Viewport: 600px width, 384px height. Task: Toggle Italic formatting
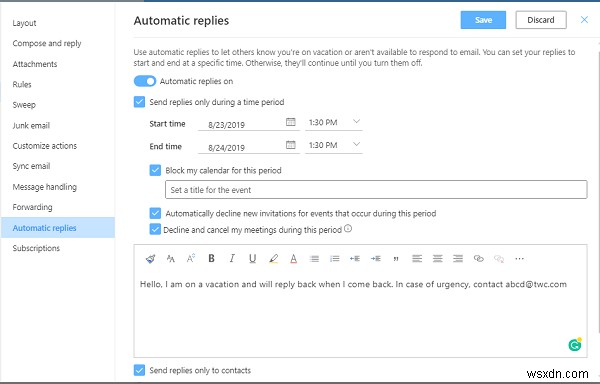pyautogui.click(x=232, y=259)
